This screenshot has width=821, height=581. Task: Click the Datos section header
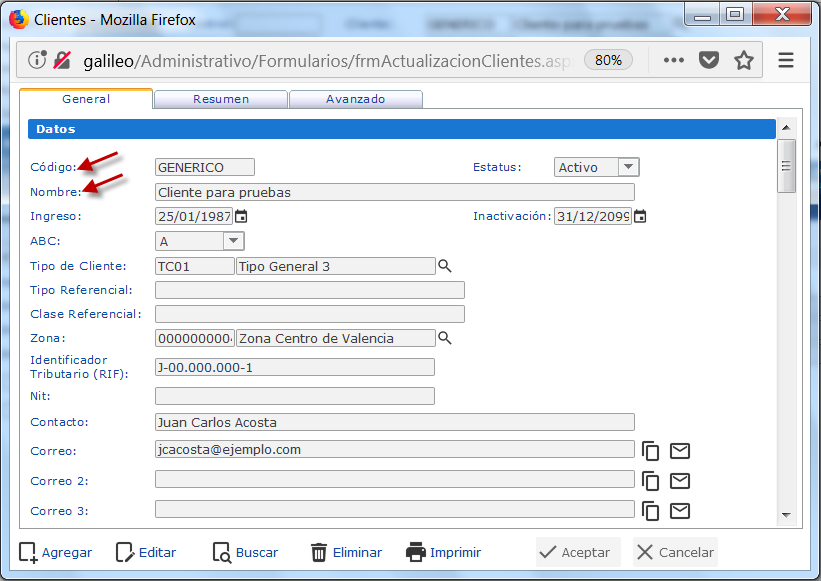click(x=402, y=129)
